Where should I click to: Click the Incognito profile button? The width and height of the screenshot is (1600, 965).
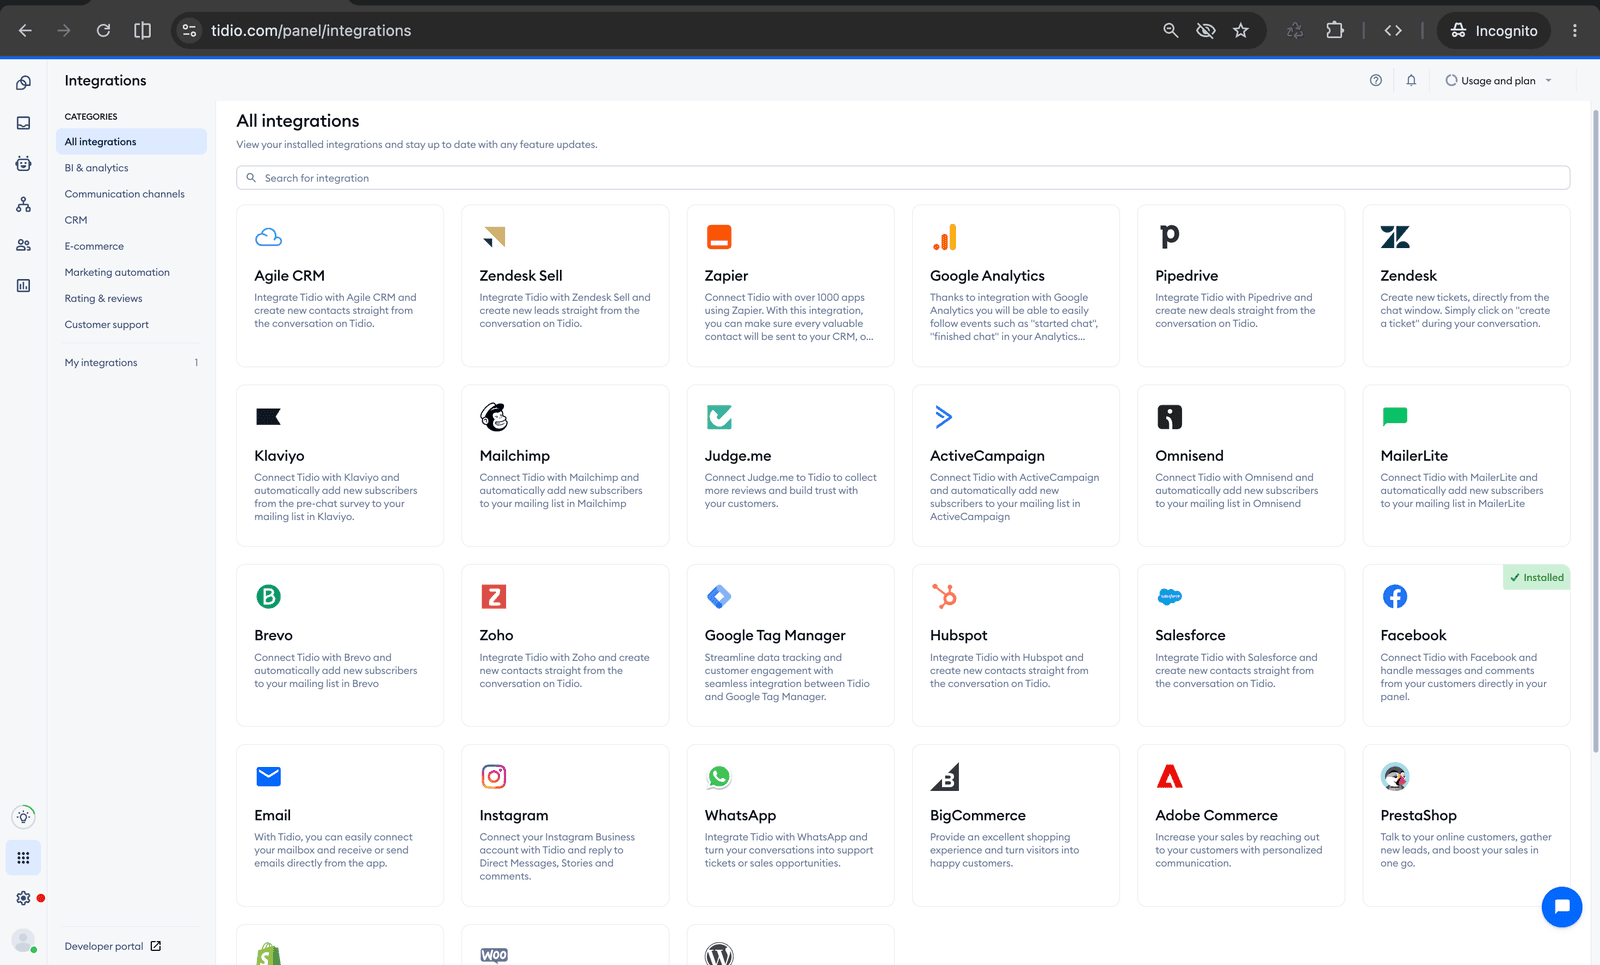click(1494, 31)
